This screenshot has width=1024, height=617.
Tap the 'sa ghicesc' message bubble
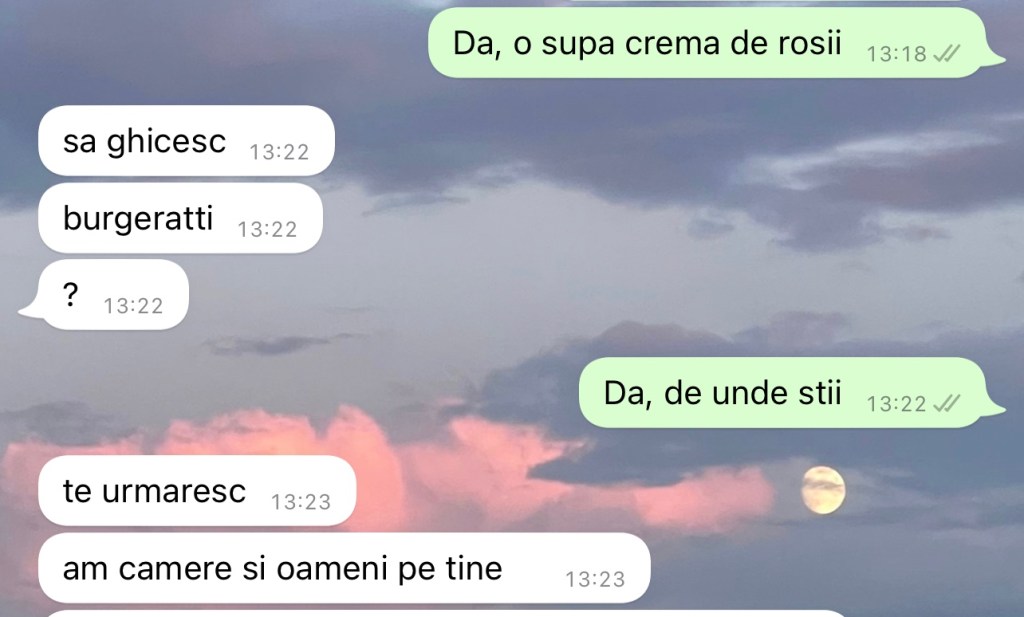click(x=187, y=140)
